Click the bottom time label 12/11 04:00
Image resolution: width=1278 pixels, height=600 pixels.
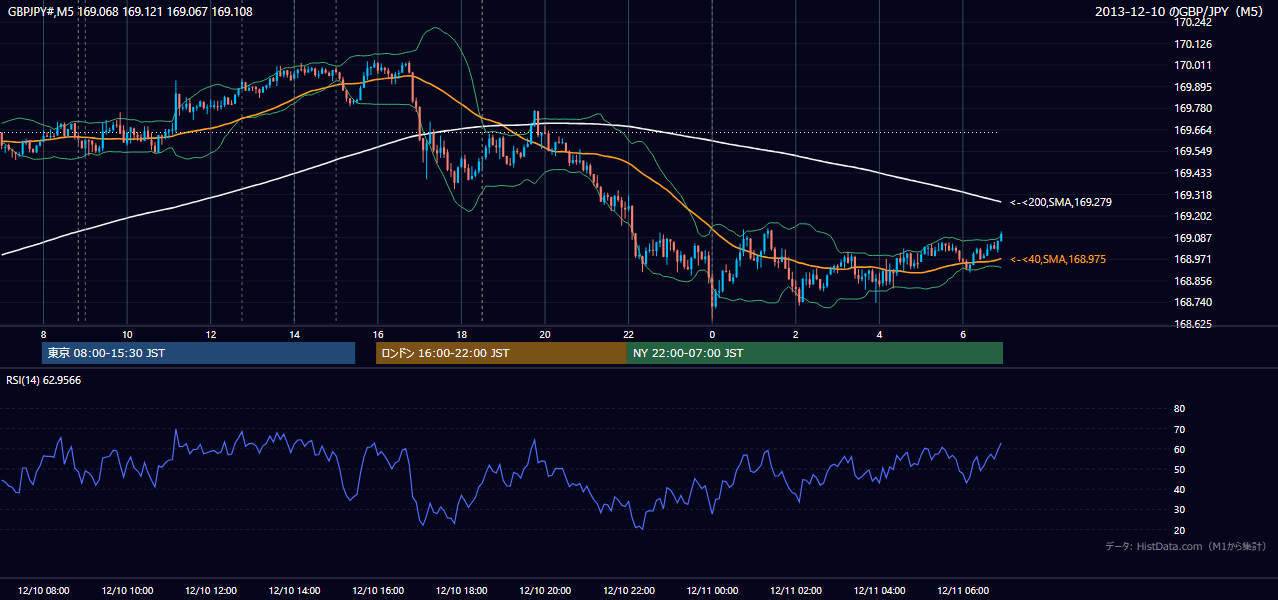[x=879, y=591]
